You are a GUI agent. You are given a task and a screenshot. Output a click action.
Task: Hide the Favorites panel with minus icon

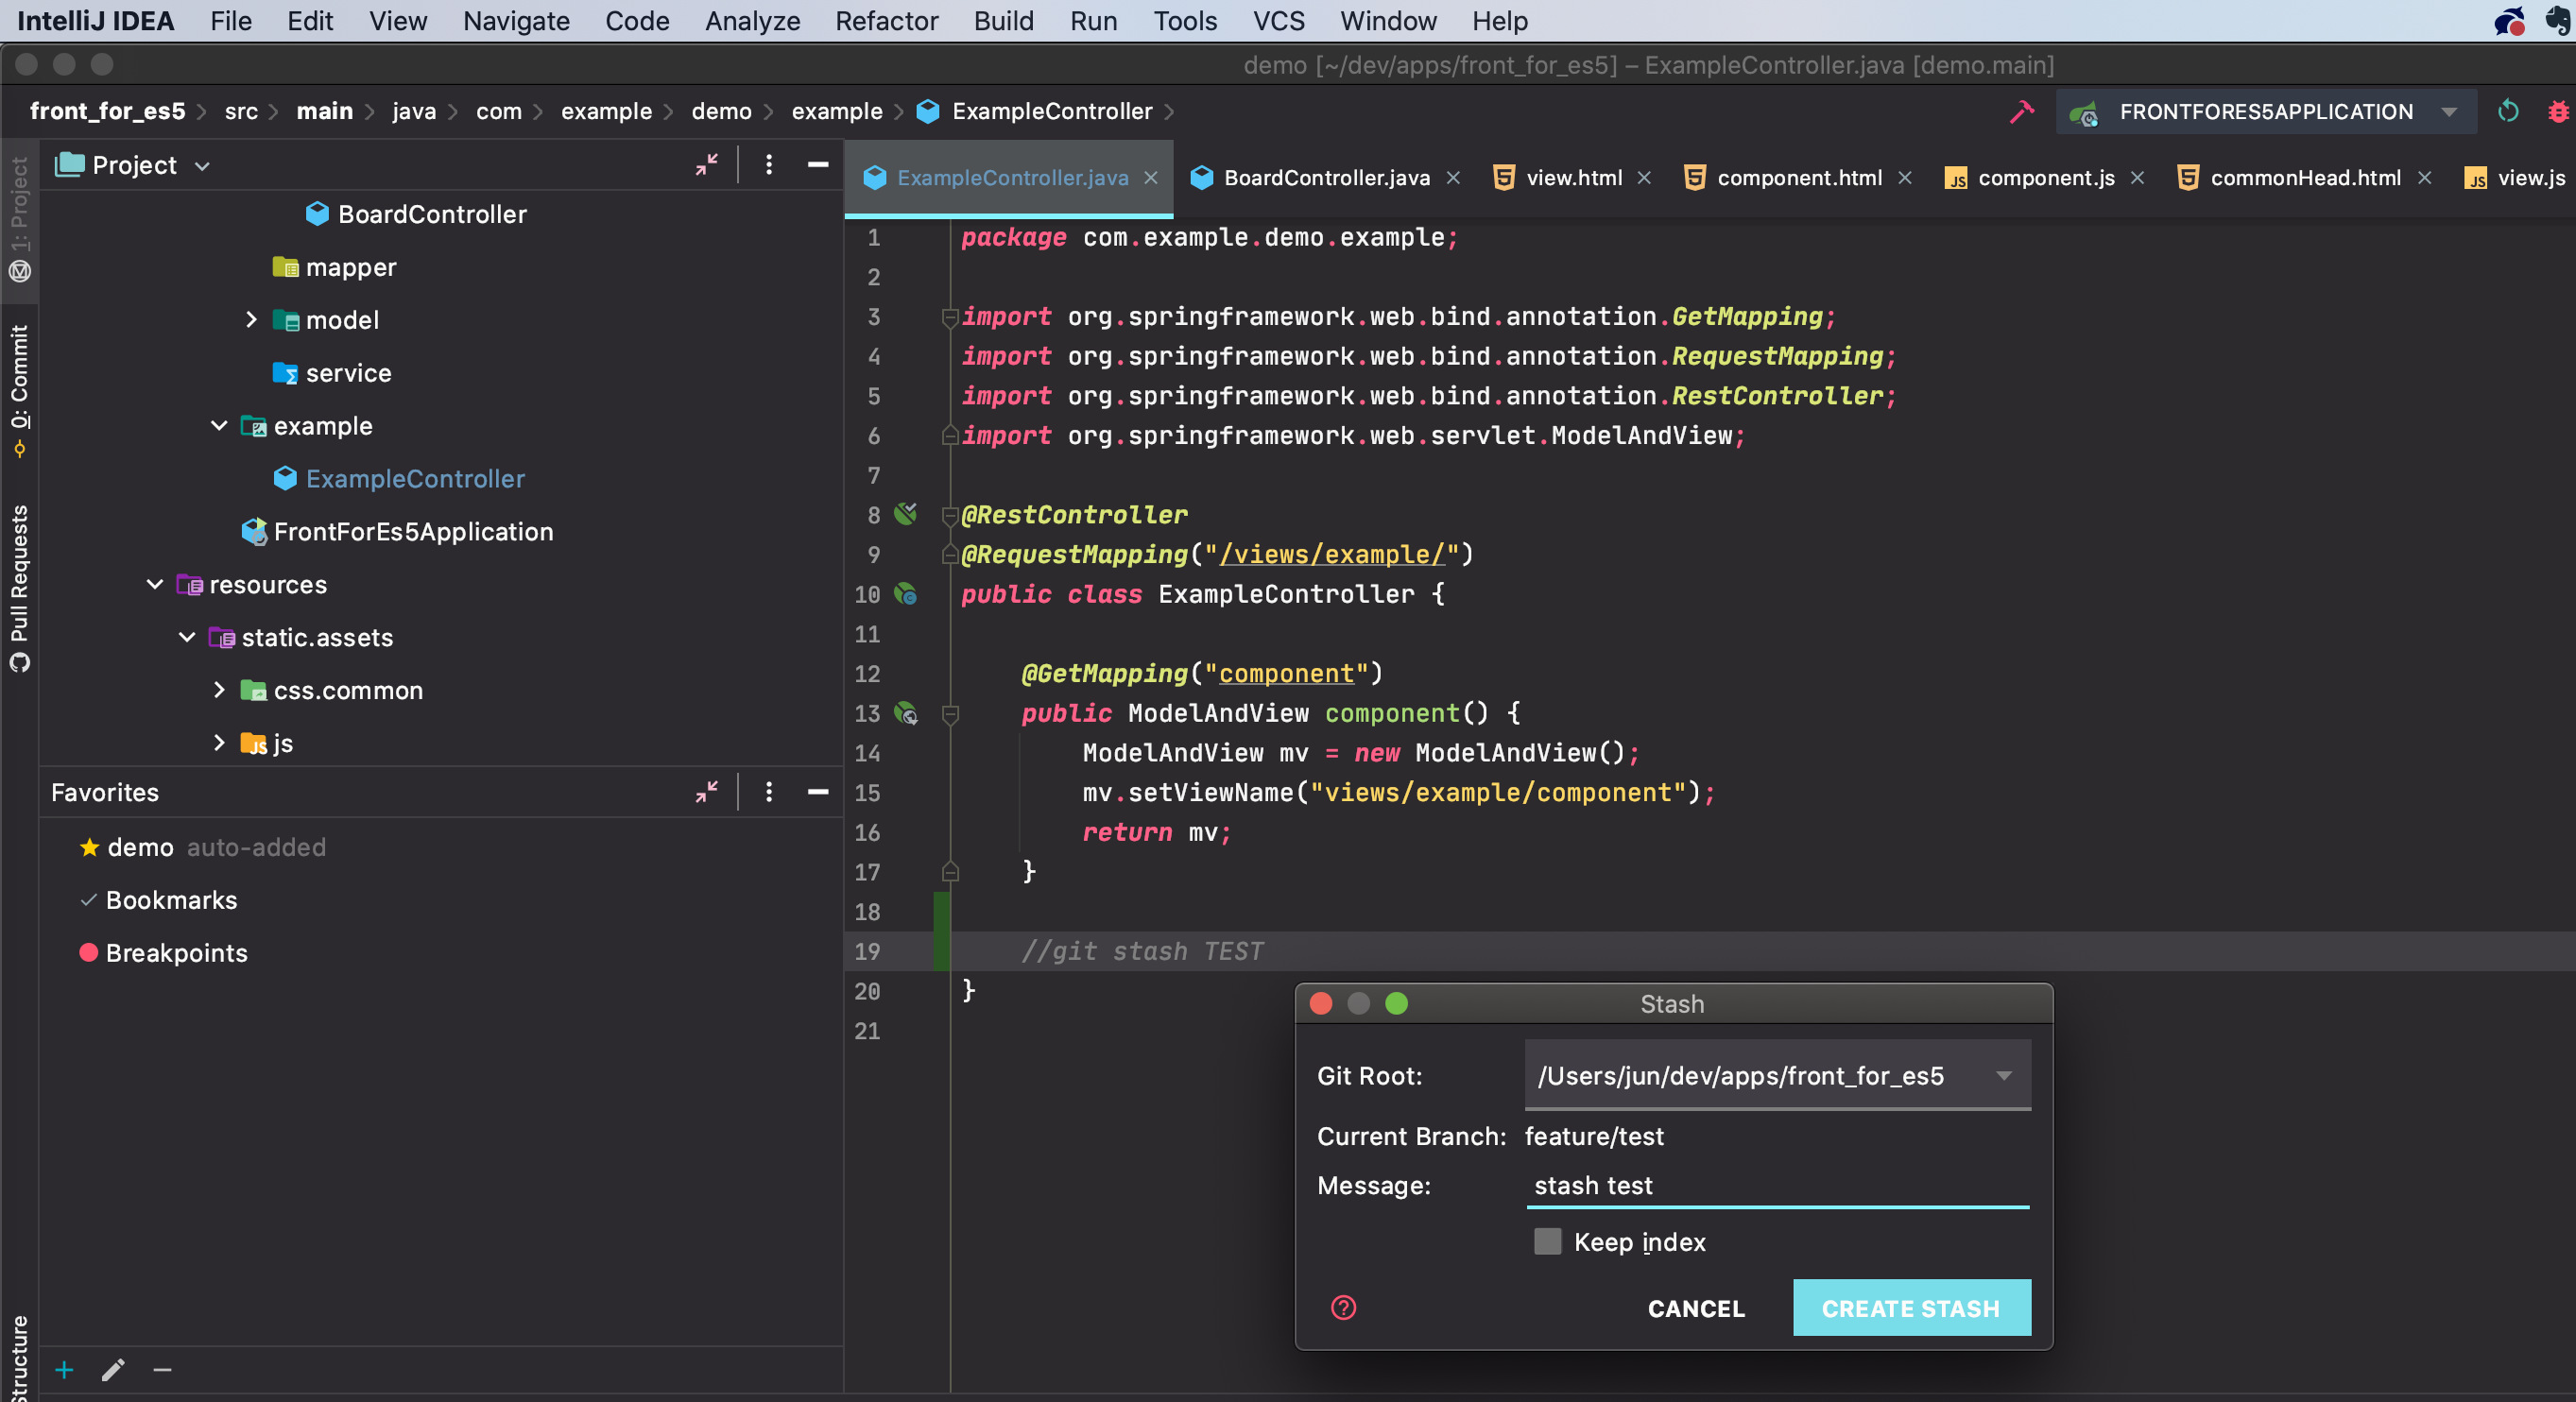818,792
